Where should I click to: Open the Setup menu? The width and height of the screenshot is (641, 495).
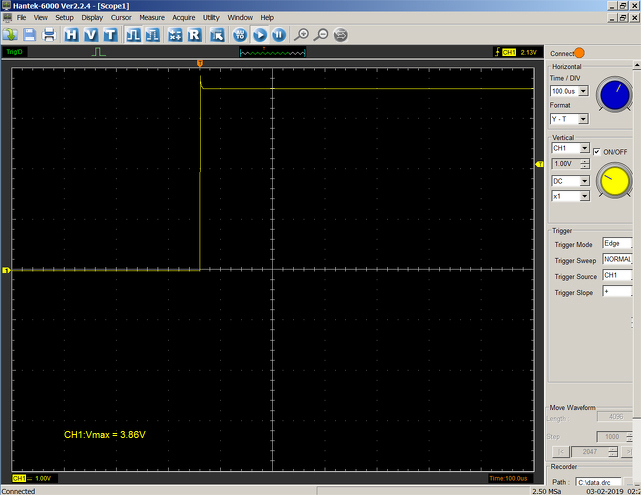coord(64,18)
